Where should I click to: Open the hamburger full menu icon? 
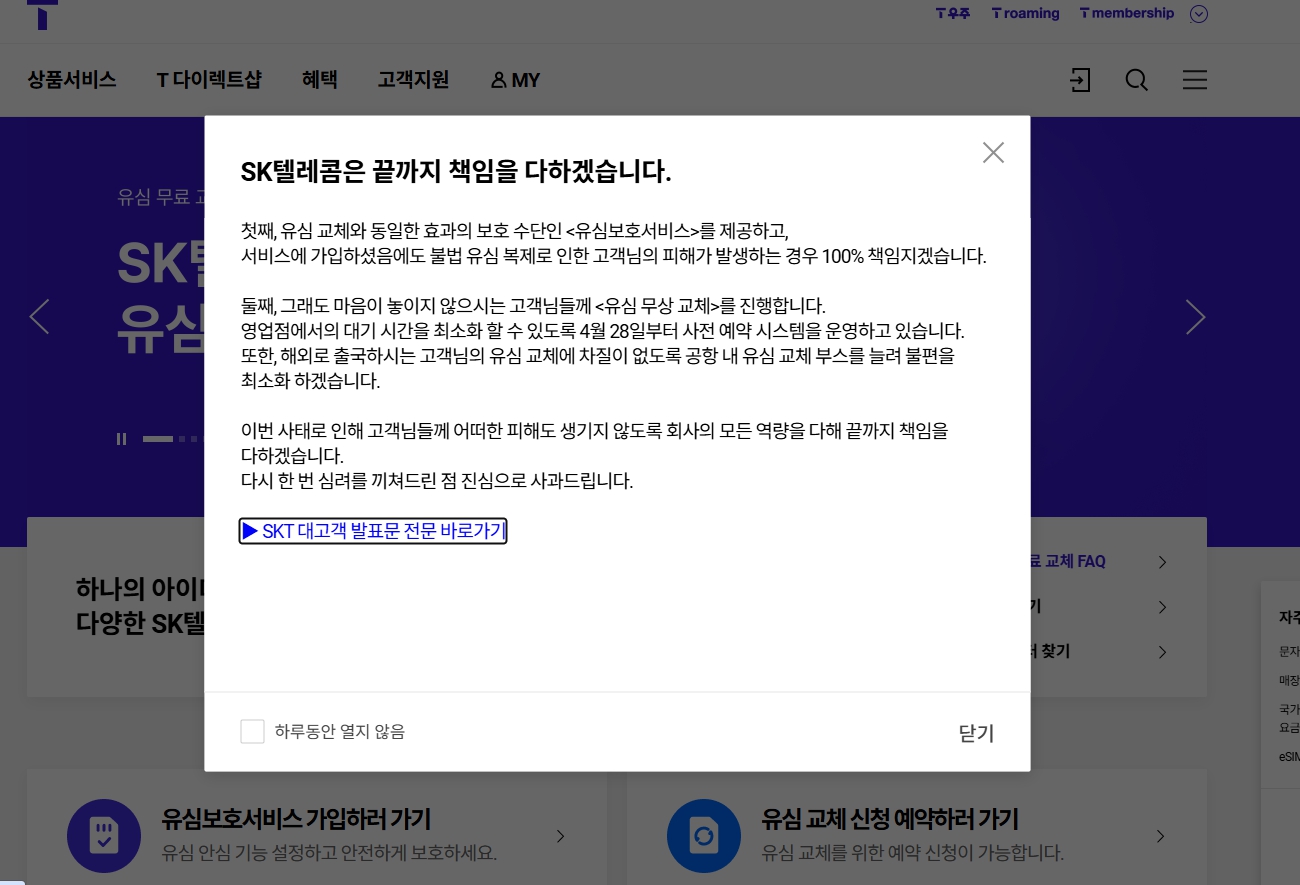point(1195,80)
